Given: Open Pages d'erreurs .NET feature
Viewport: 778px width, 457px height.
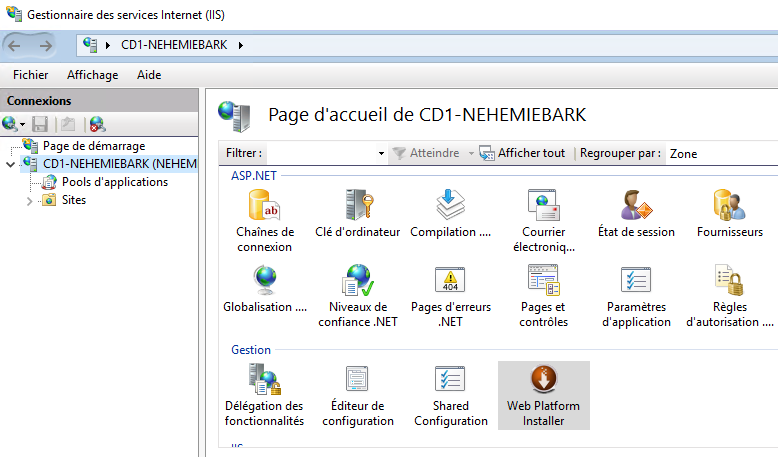Looking at the screenshot, I should point(451,296).
